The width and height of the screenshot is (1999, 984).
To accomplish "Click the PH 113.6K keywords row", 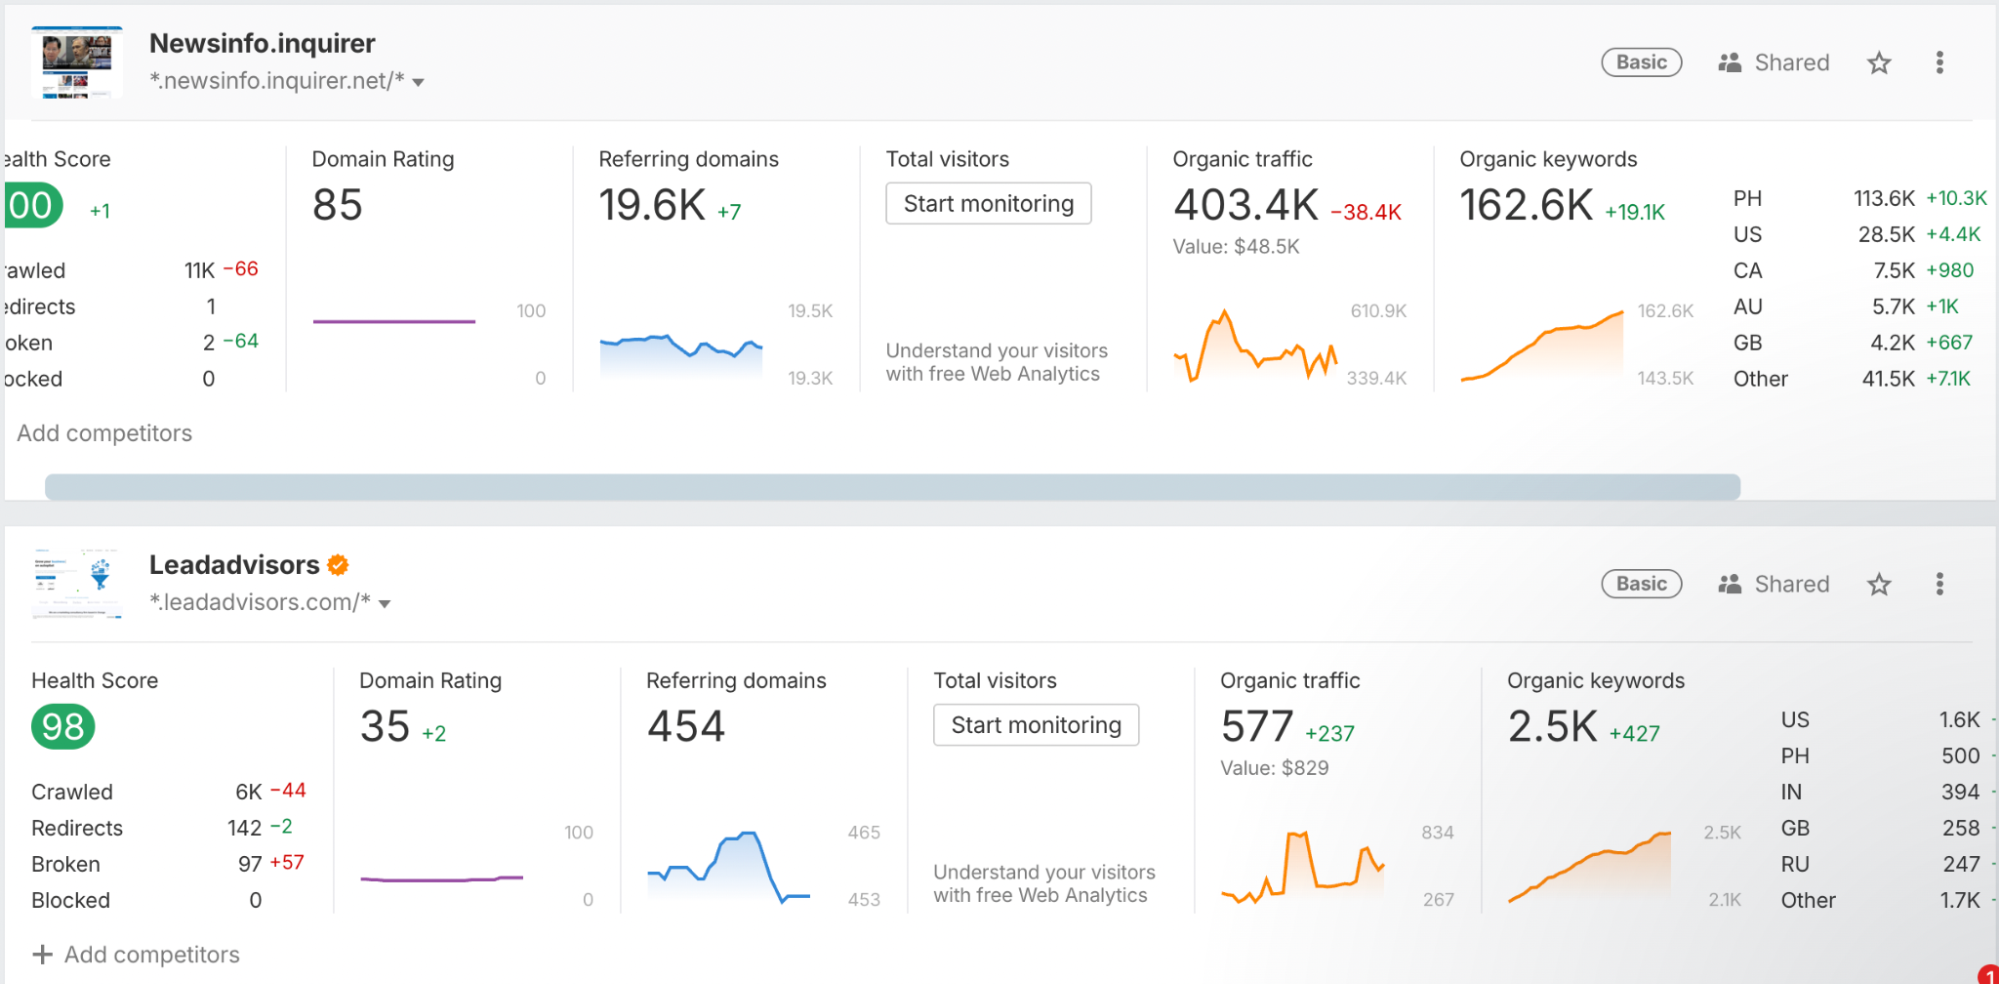I will [x=1860, y=198].
